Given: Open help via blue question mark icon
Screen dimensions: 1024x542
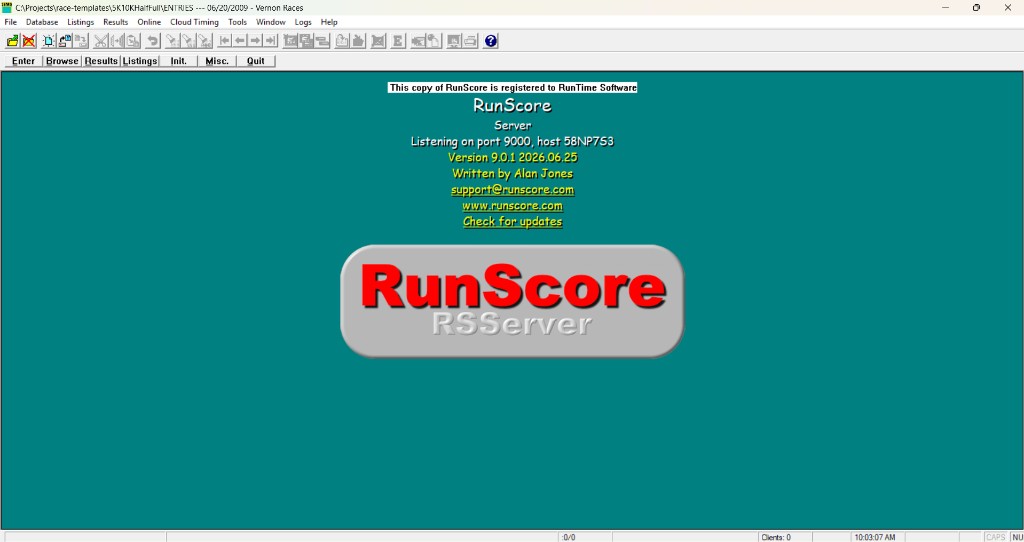Looking at the screenshot, I should pyautogui.click(x=490, y=41).
